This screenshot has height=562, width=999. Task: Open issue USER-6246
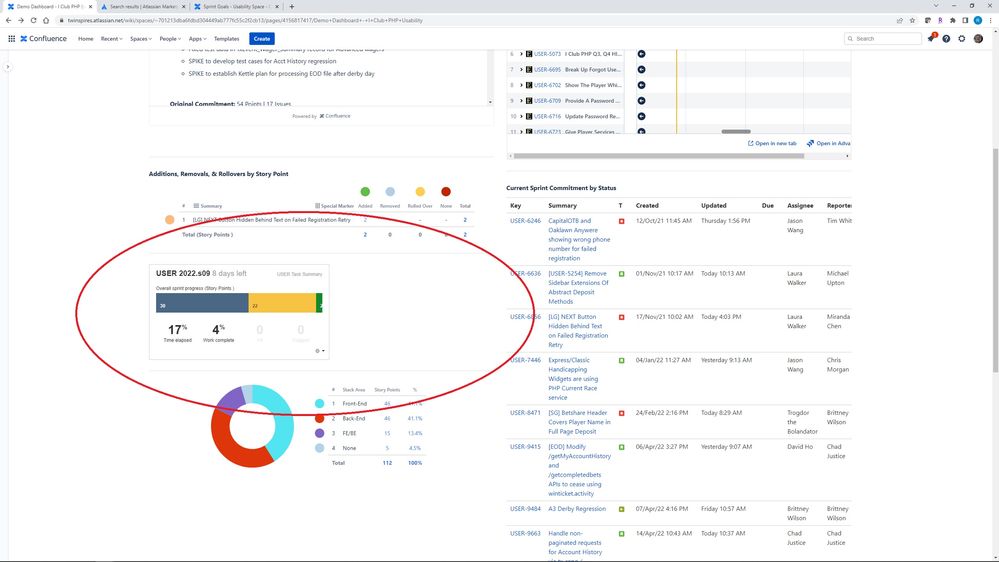click(x=525, y=221)
